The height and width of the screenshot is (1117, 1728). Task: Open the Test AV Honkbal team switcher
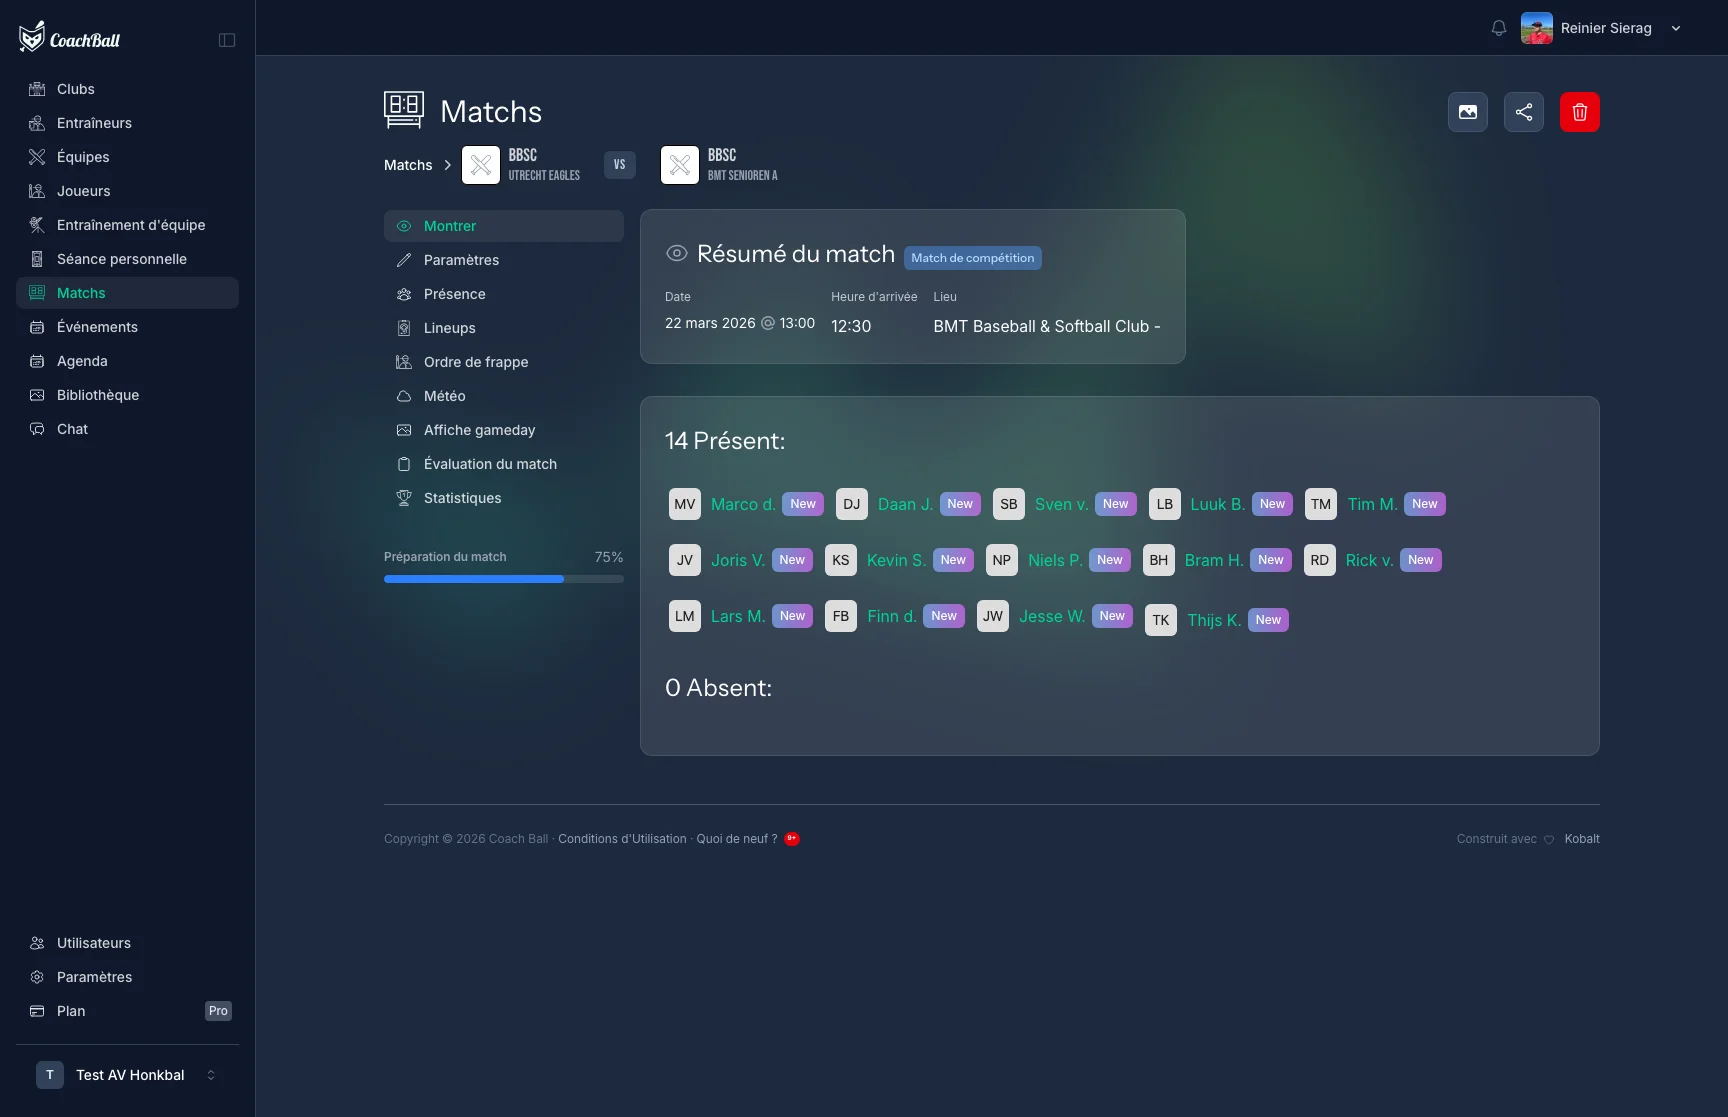pos(127,1075)
